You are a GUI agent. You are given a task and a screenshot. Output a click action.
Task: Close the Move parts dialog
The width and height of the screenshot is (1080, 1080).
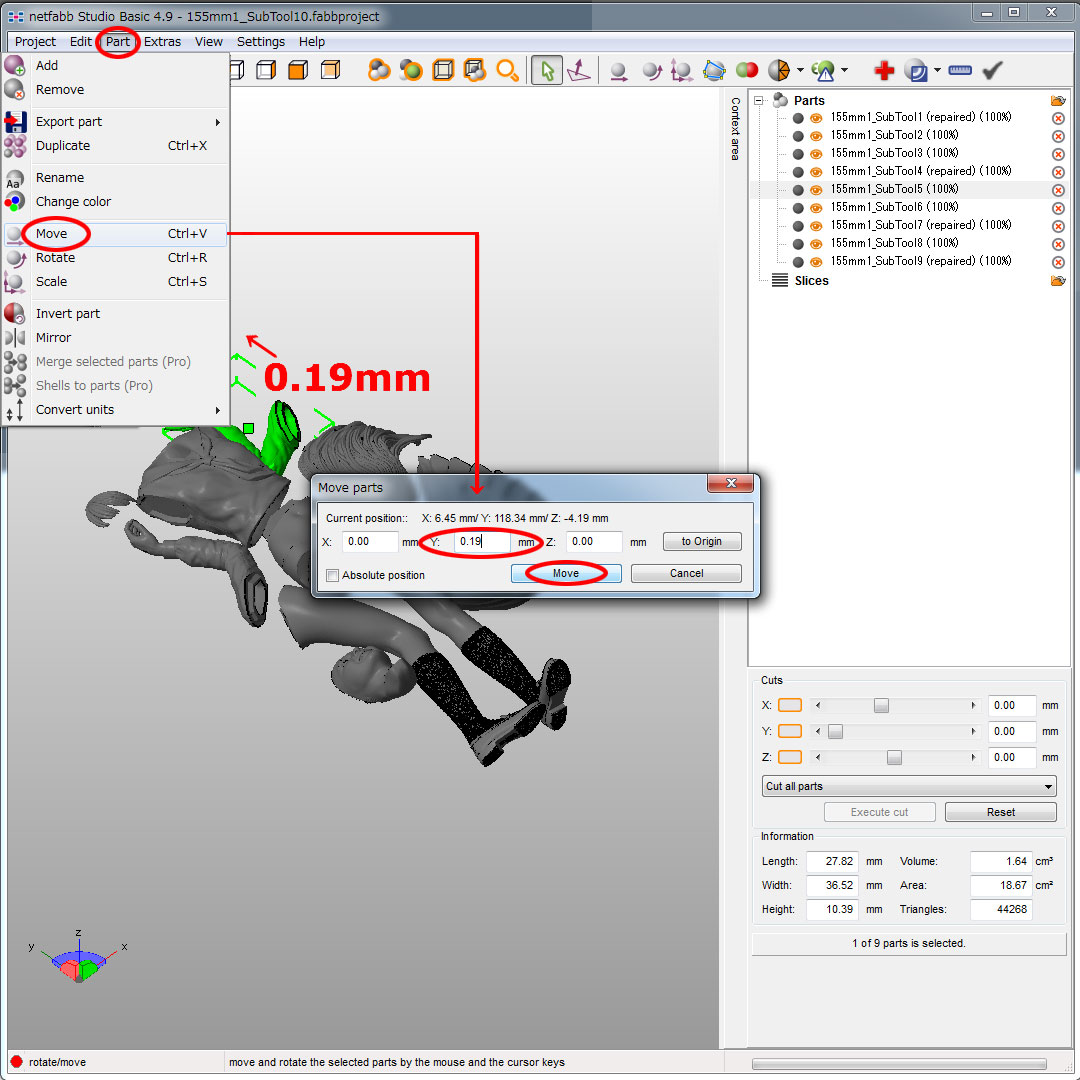731,483
